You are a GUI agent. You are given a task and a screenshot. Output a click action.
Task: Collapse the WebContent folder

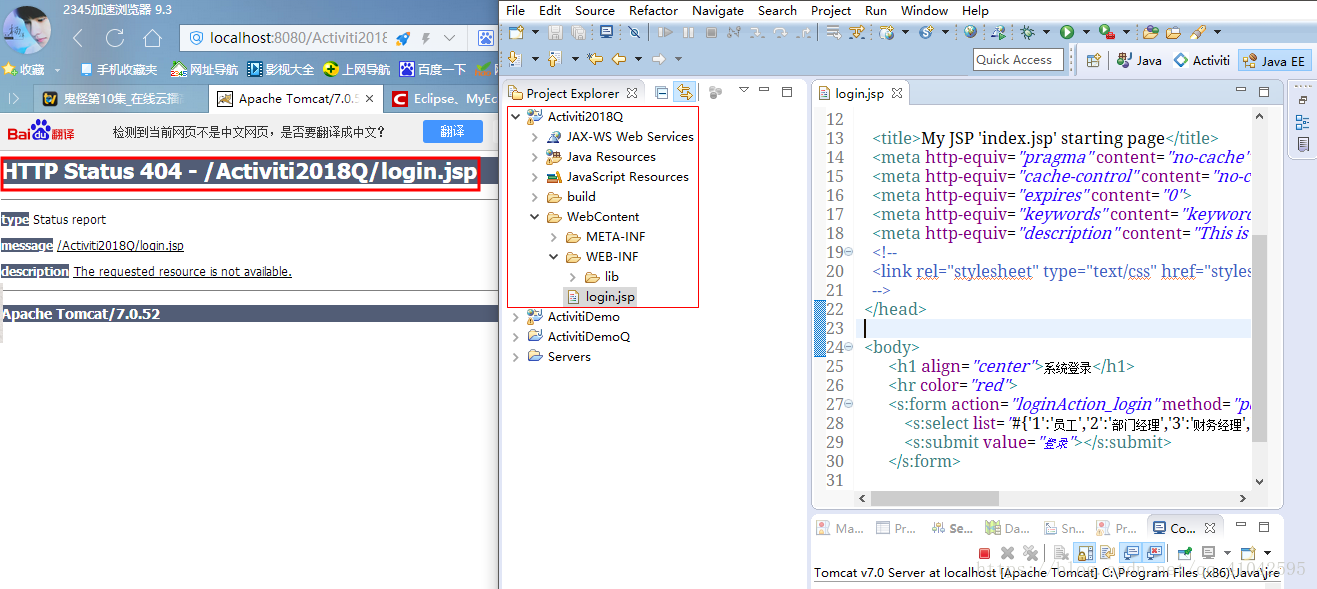coord(535,217)
